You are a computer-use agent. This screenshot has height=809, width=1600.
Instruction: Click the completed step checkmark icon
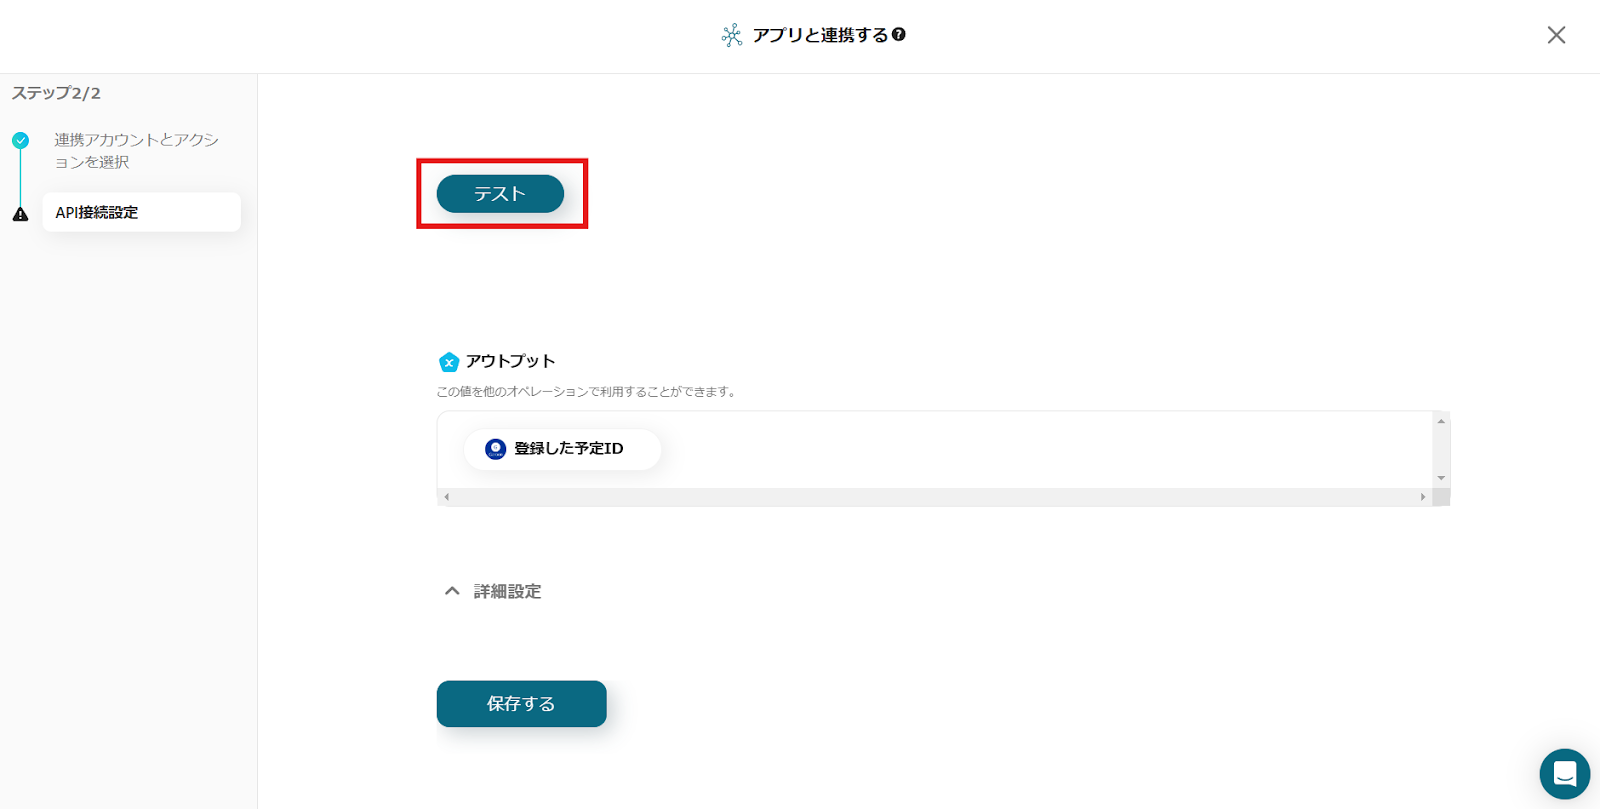tap(20, 140)
